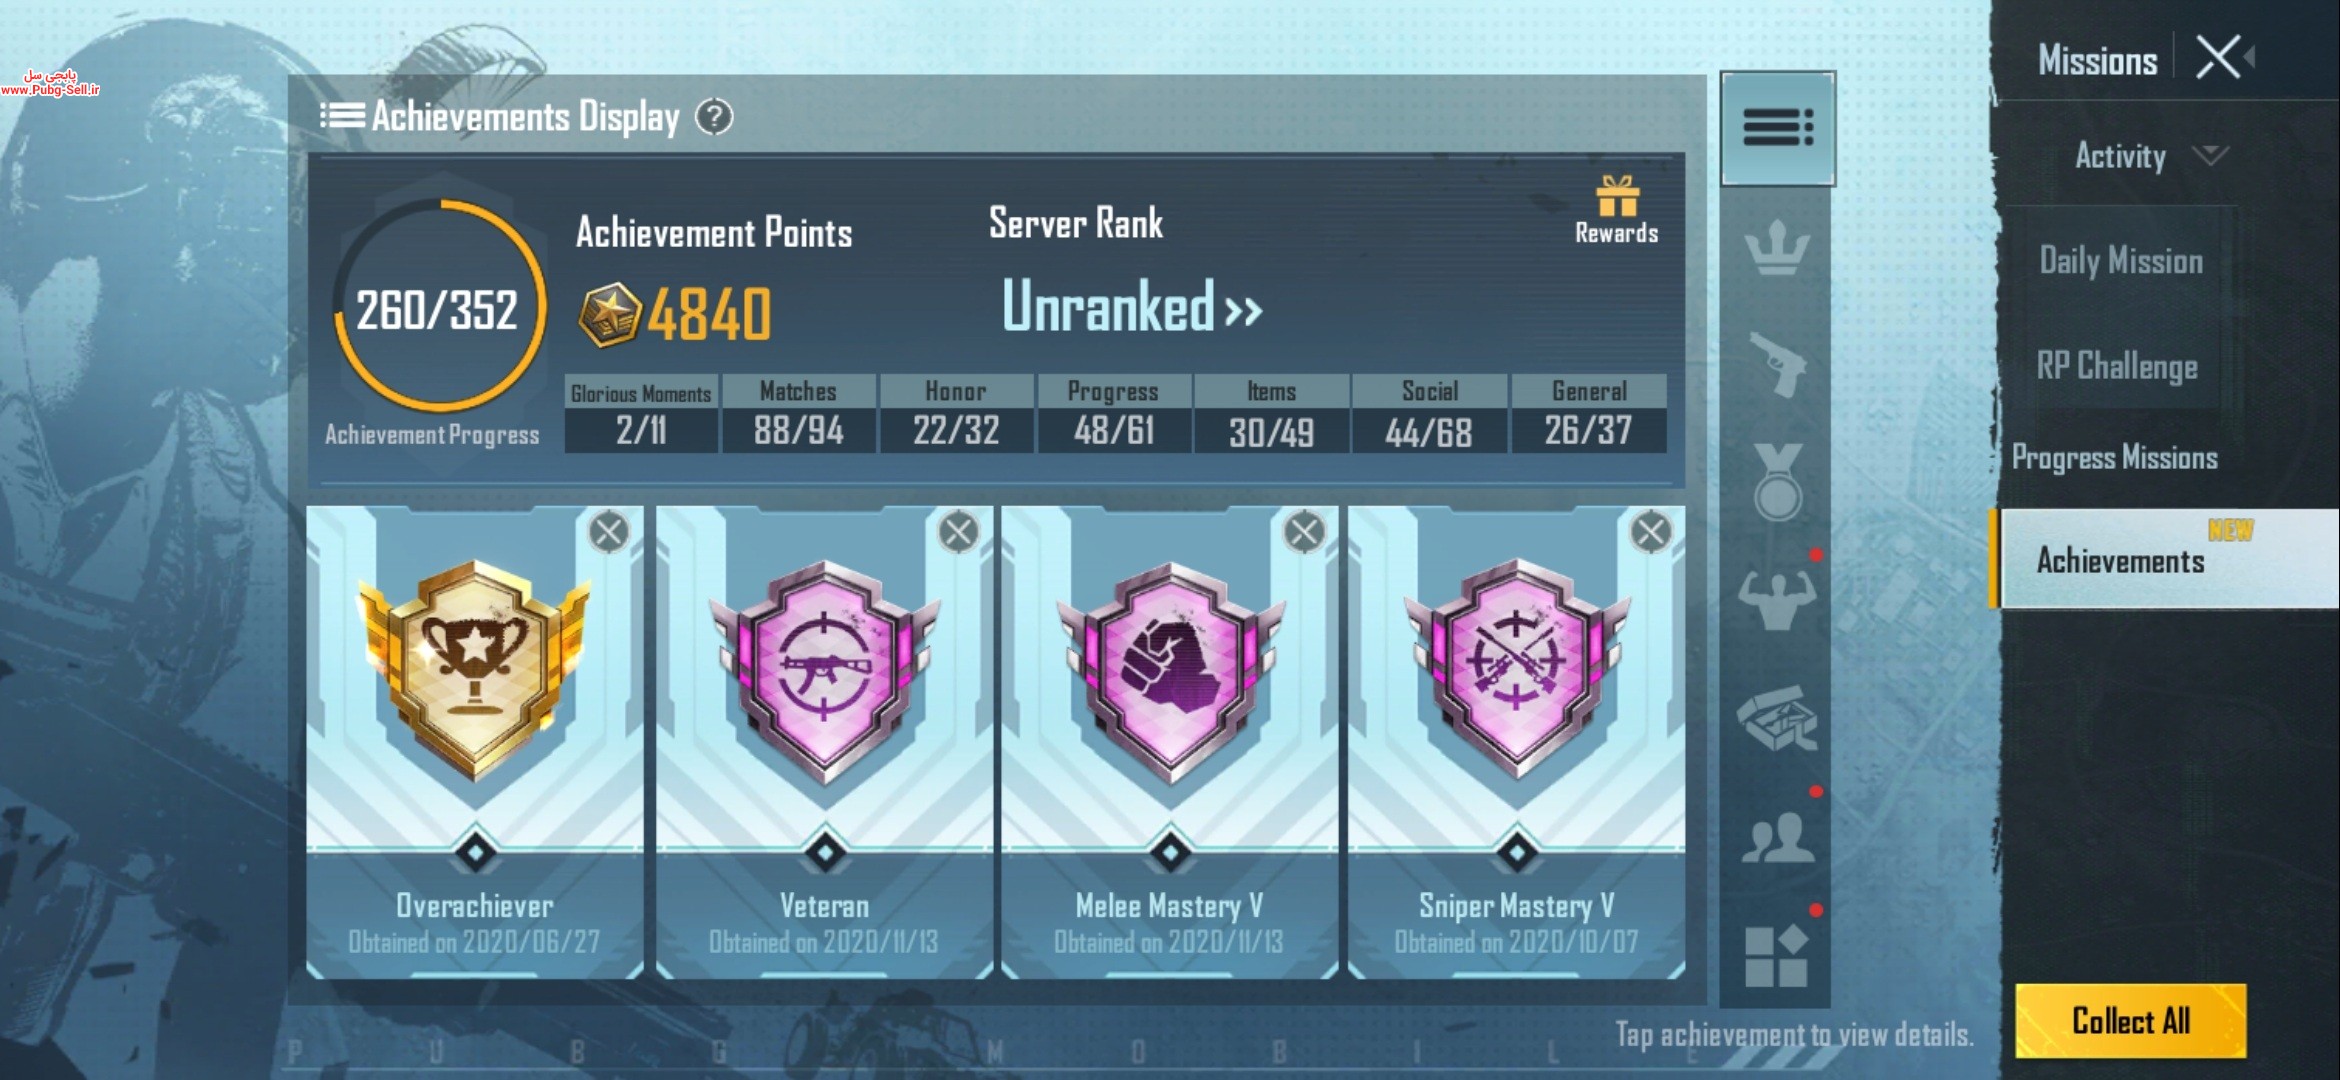Tap the Collect All button
Viewport: 2340px width, 1080px height.
pos(2130,1021)
